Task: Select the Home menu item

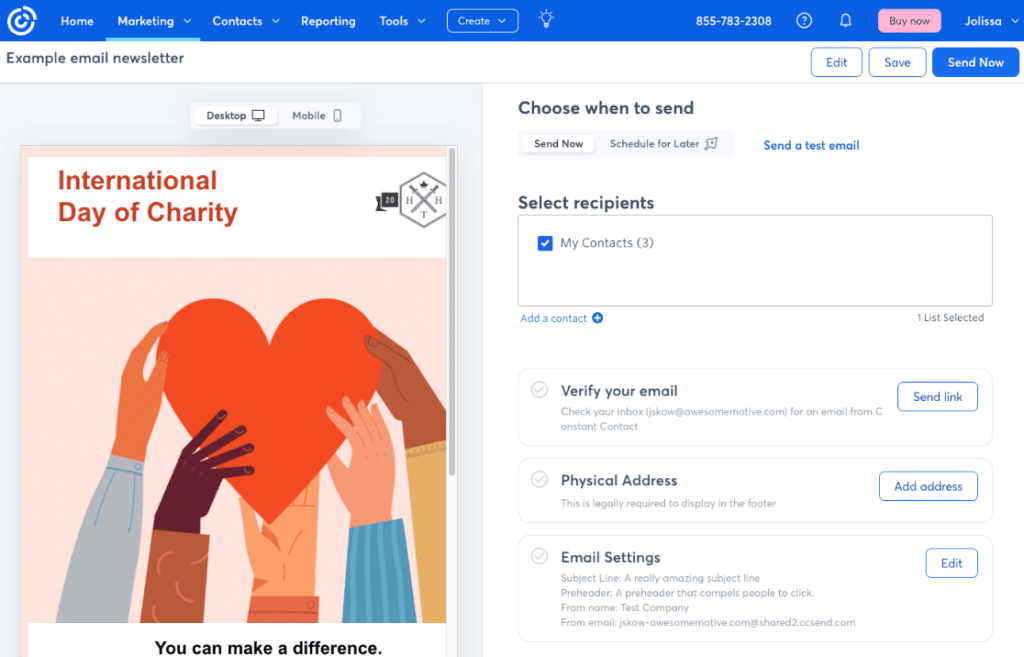Action: coord(77,20)
